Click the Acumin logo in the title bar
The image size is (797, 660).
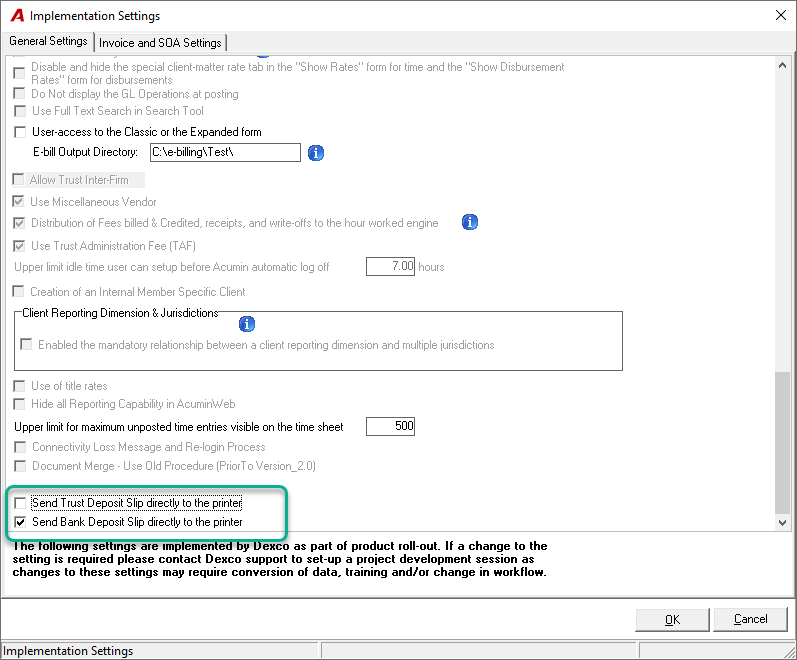click(x=17, y=16)
